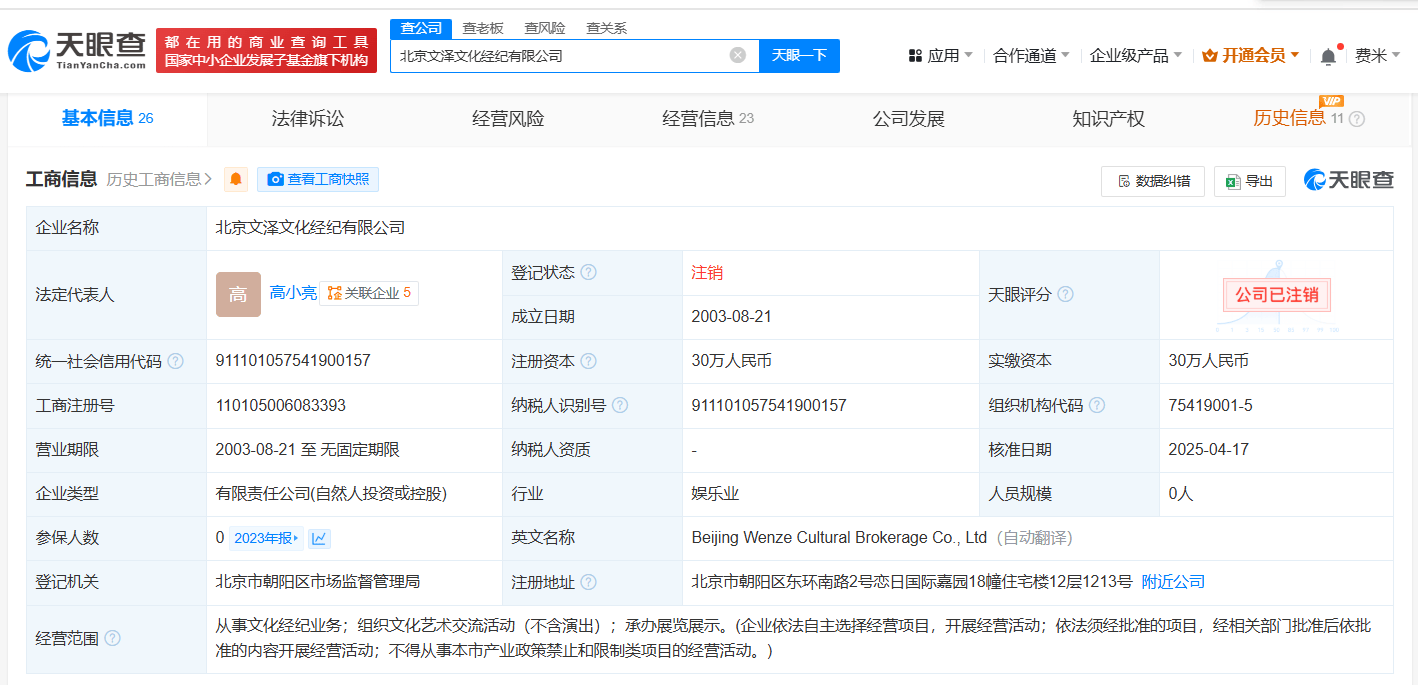1418x685 pixels.
Task: Click the 高 avatar of the legal representative
Action: point(238,294)
